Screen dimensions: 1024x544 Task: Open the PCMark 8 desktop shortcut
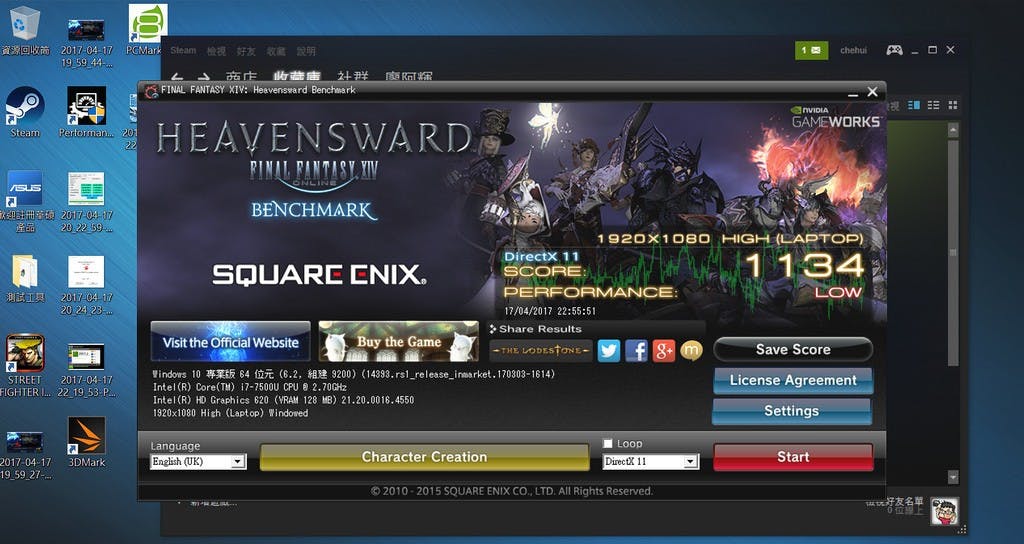coord(146,29)
